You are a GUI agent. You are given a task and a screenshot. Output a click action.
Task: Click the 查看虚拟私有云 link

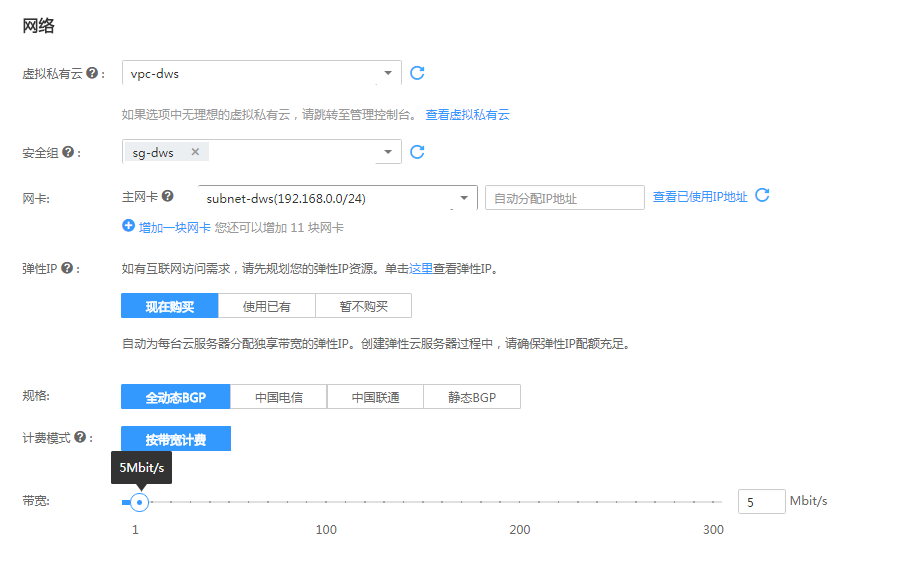pyautogui.click(x=467, y=114)
